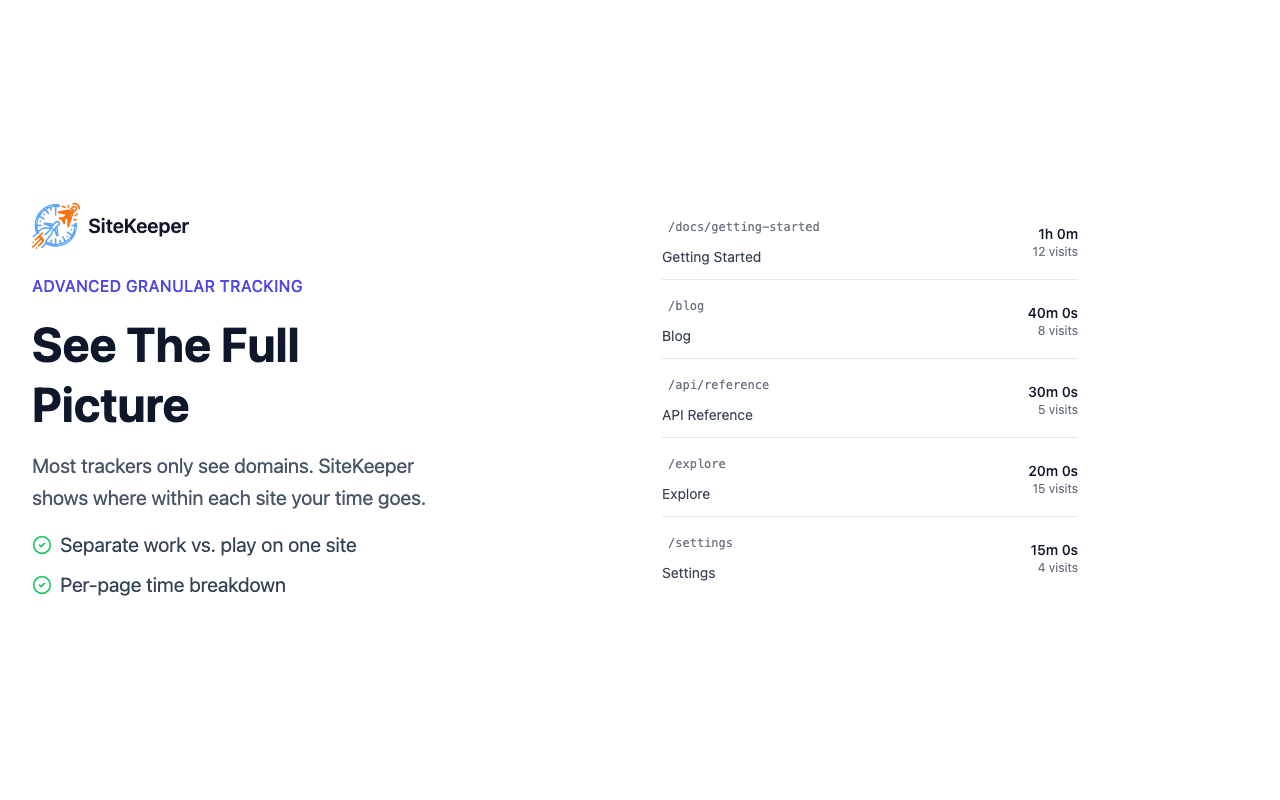Click green checkmark beside Per-page time breakdown
Screen dimensions: 1280x800
(x=42, y=585)
